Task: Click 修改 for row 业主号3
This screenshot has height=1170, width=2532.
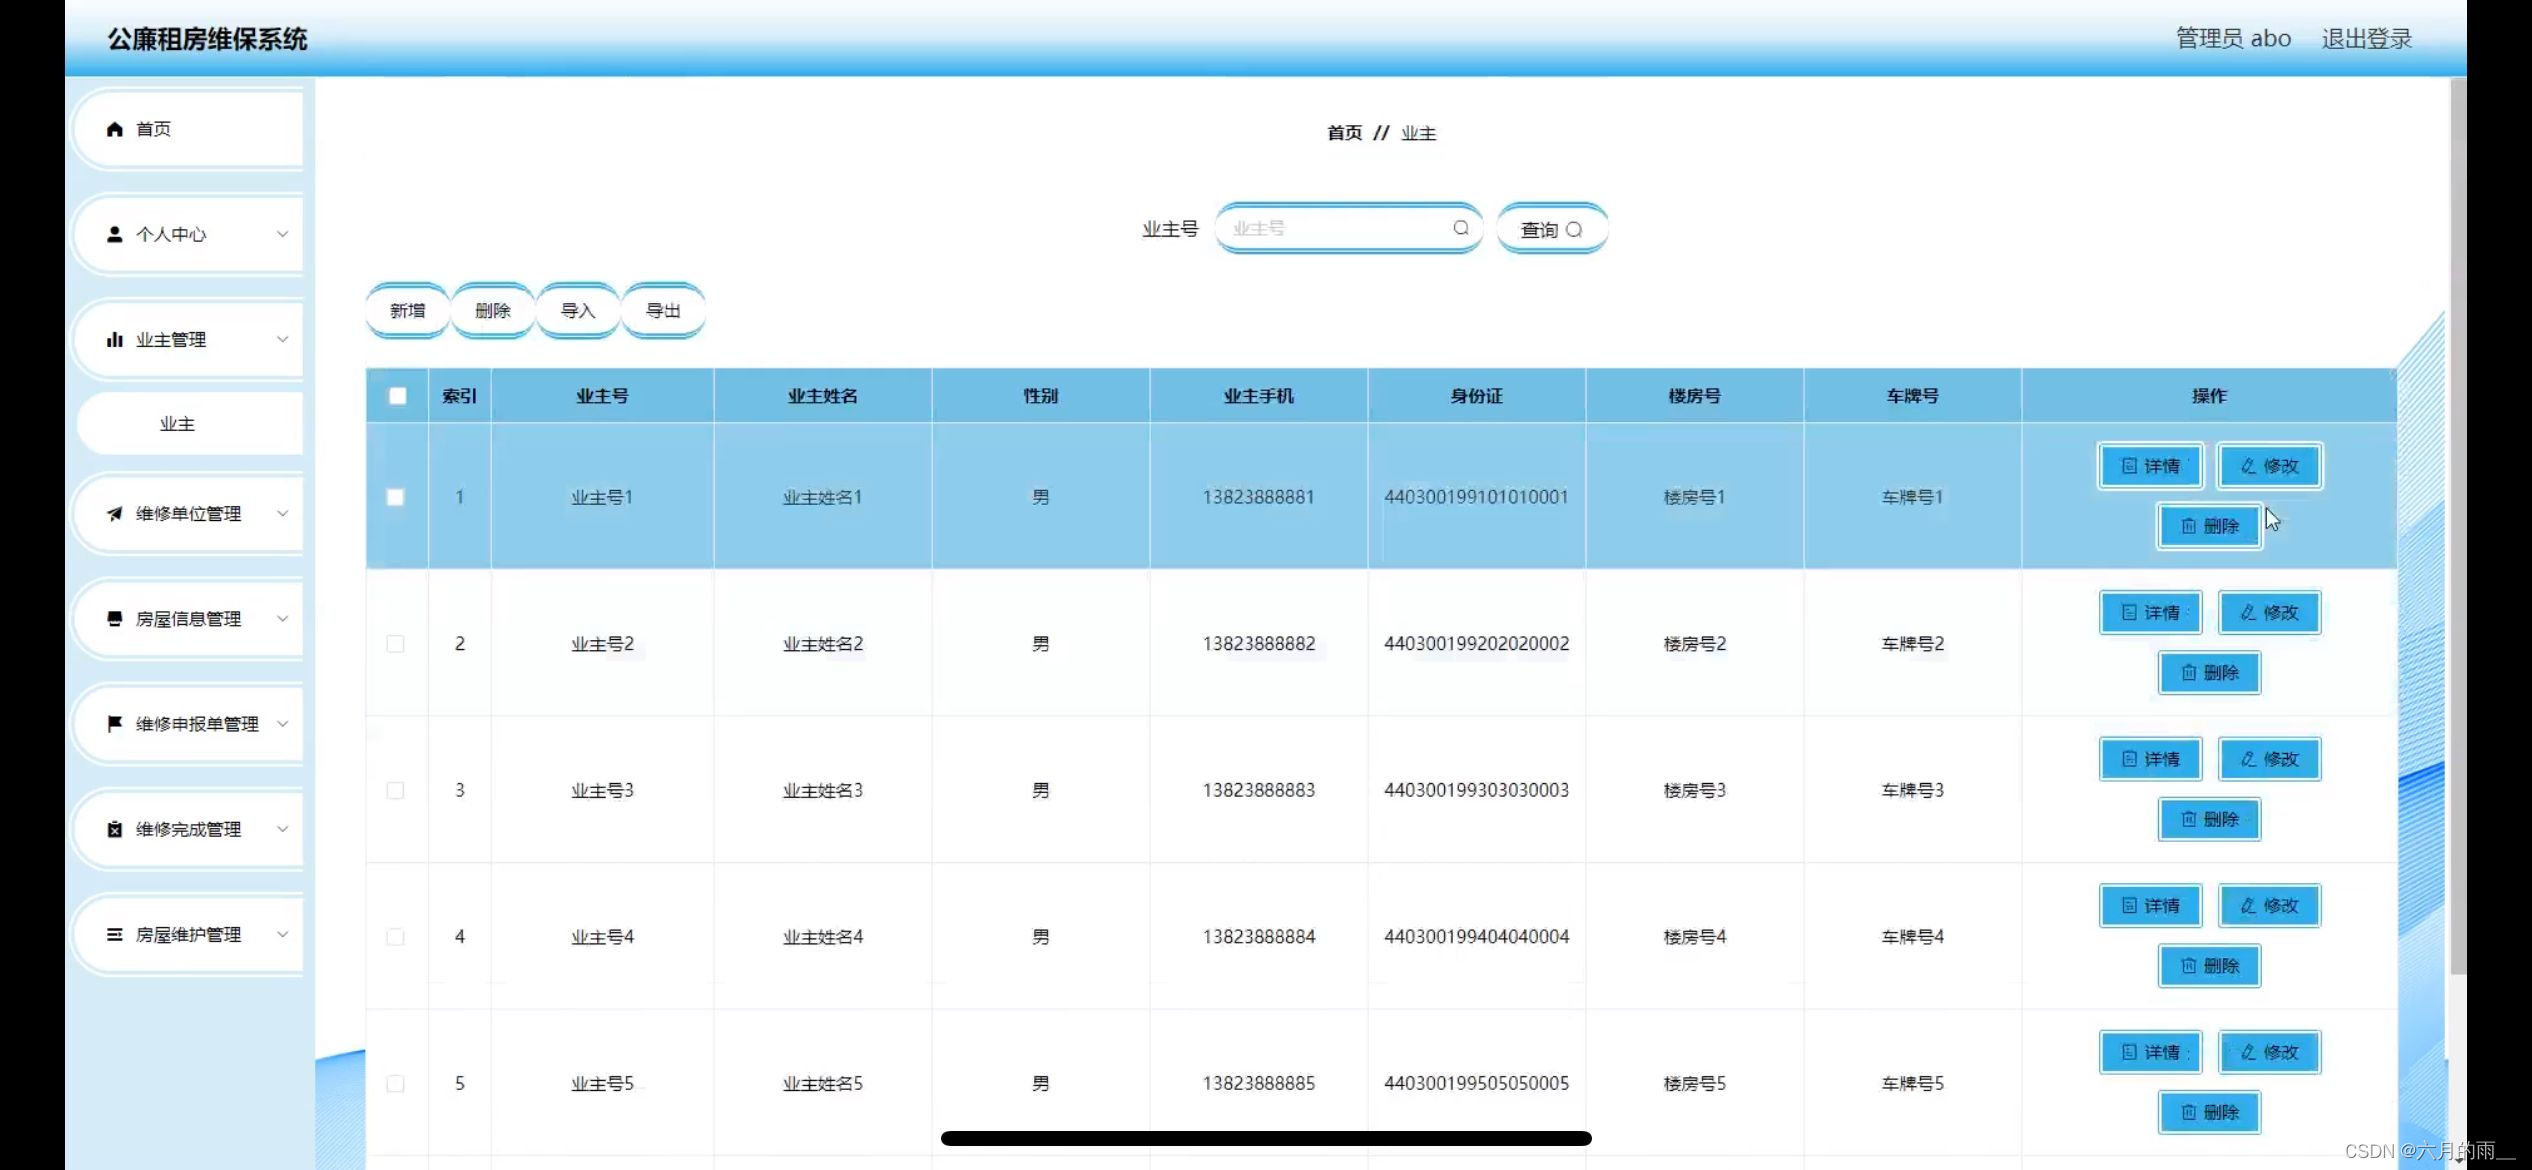Action: point(2269,759)
